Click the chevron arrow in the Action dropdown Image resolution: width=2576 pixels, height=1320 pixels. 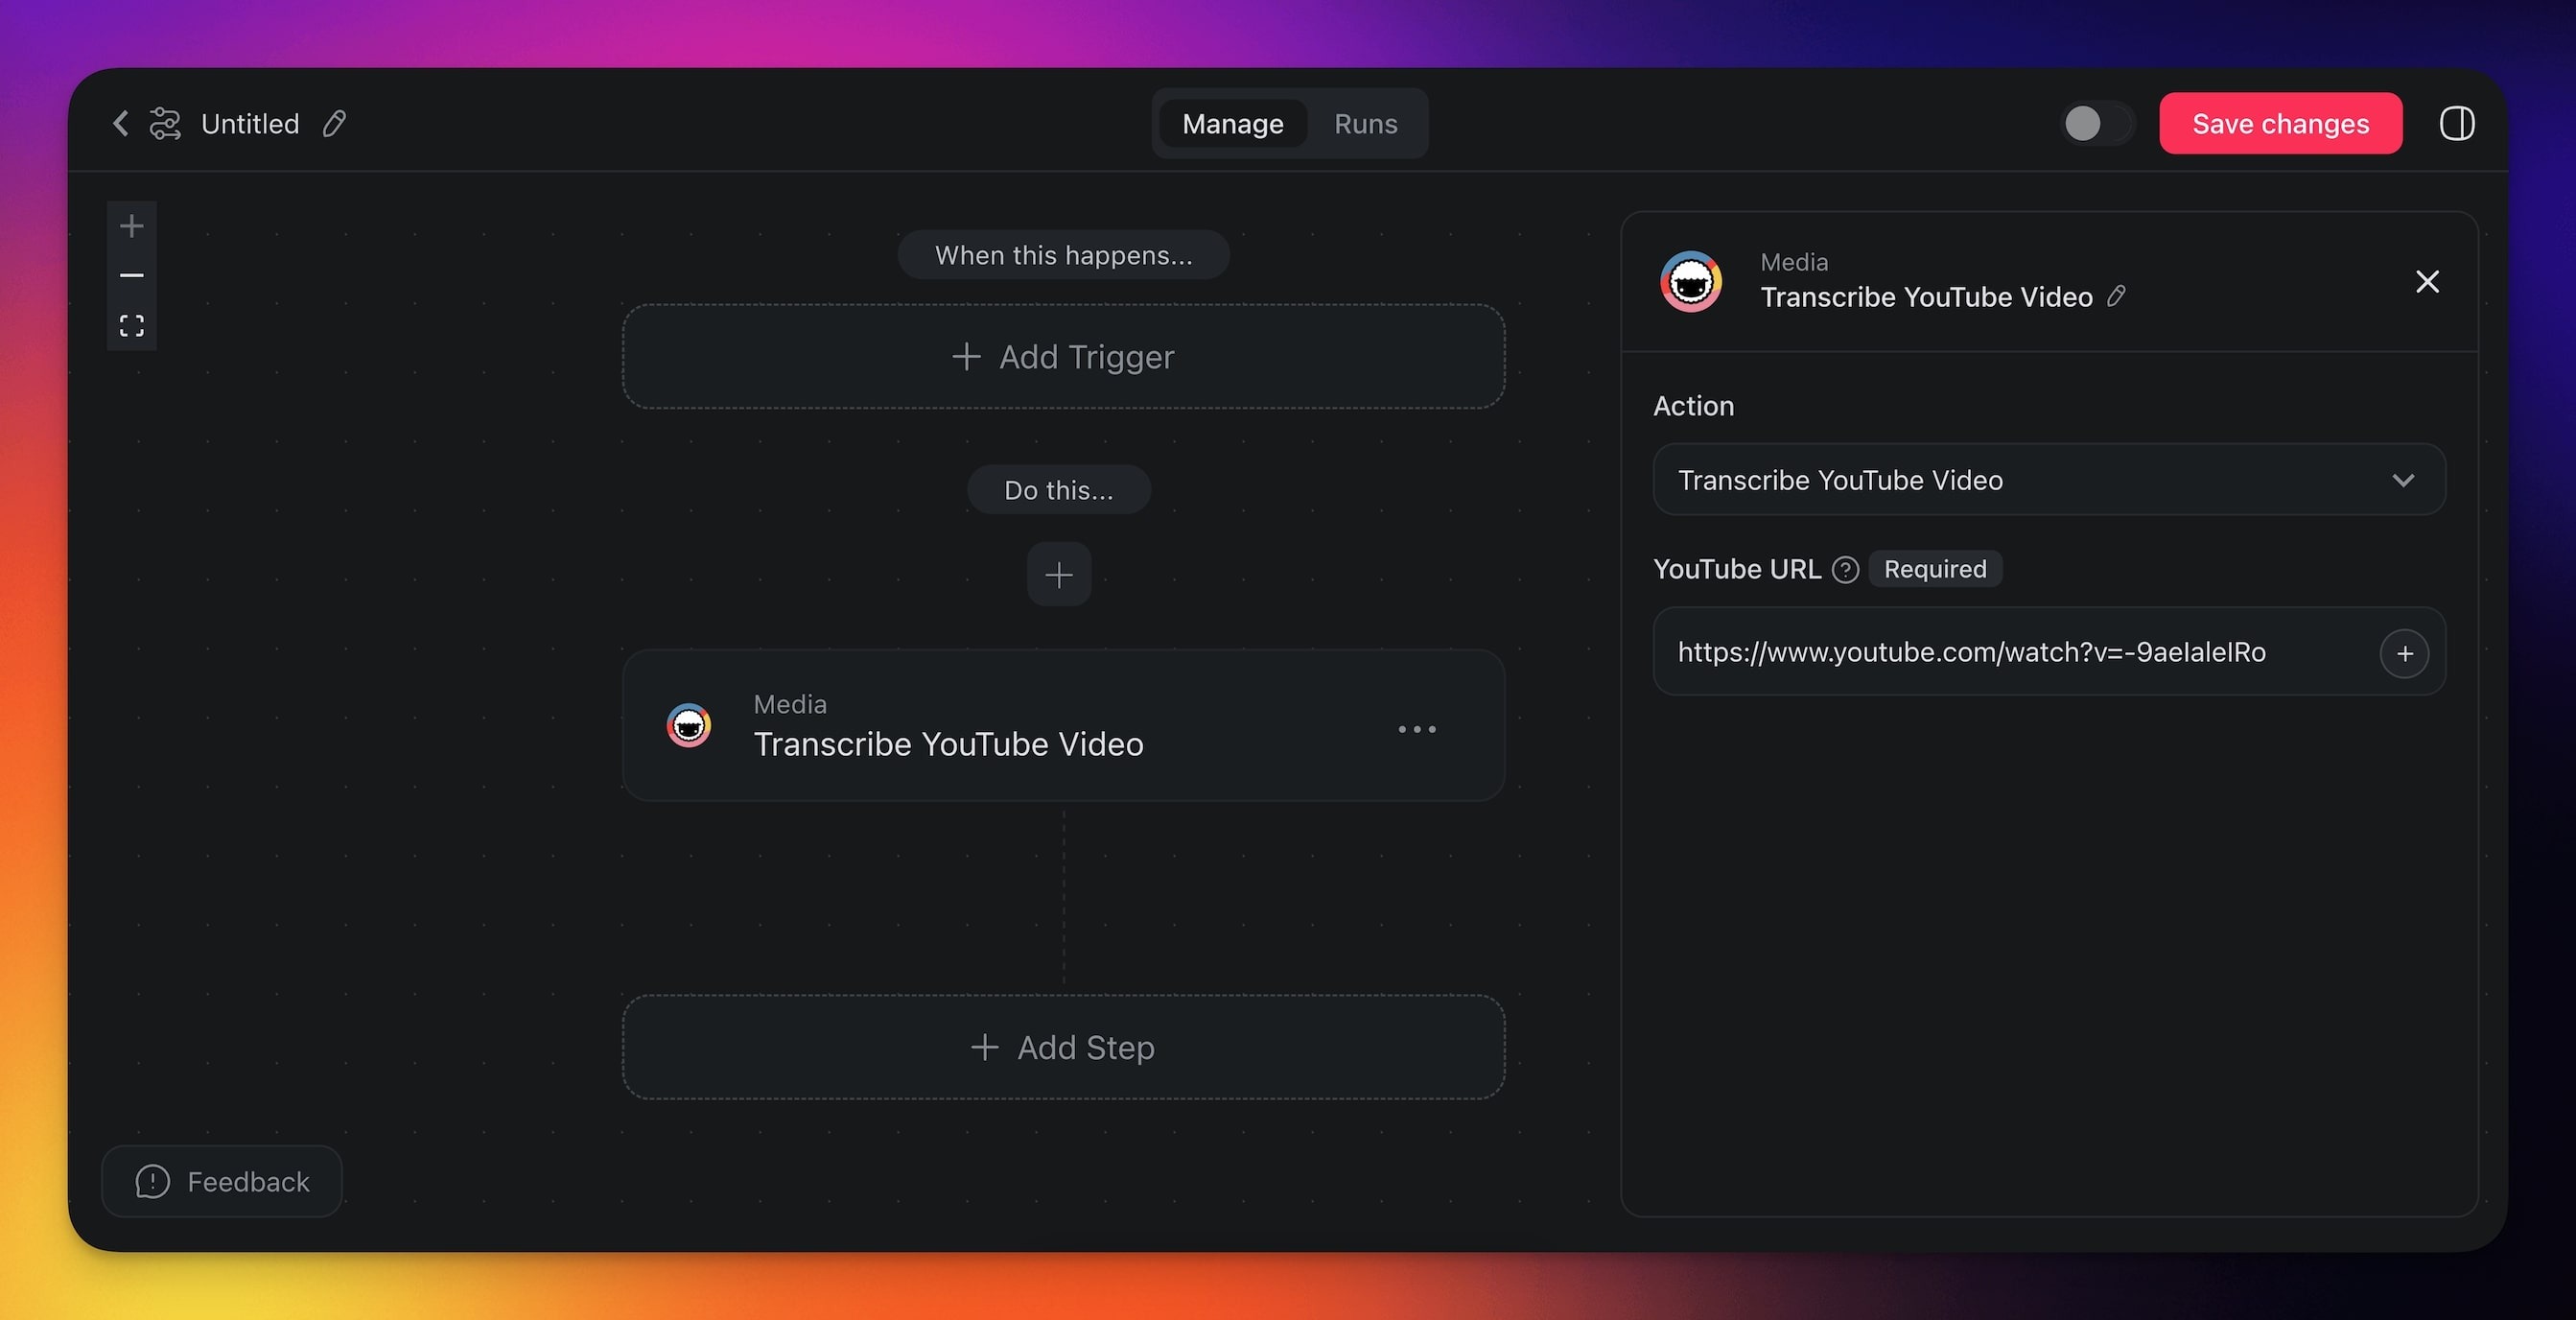(x=2403, y=480)
